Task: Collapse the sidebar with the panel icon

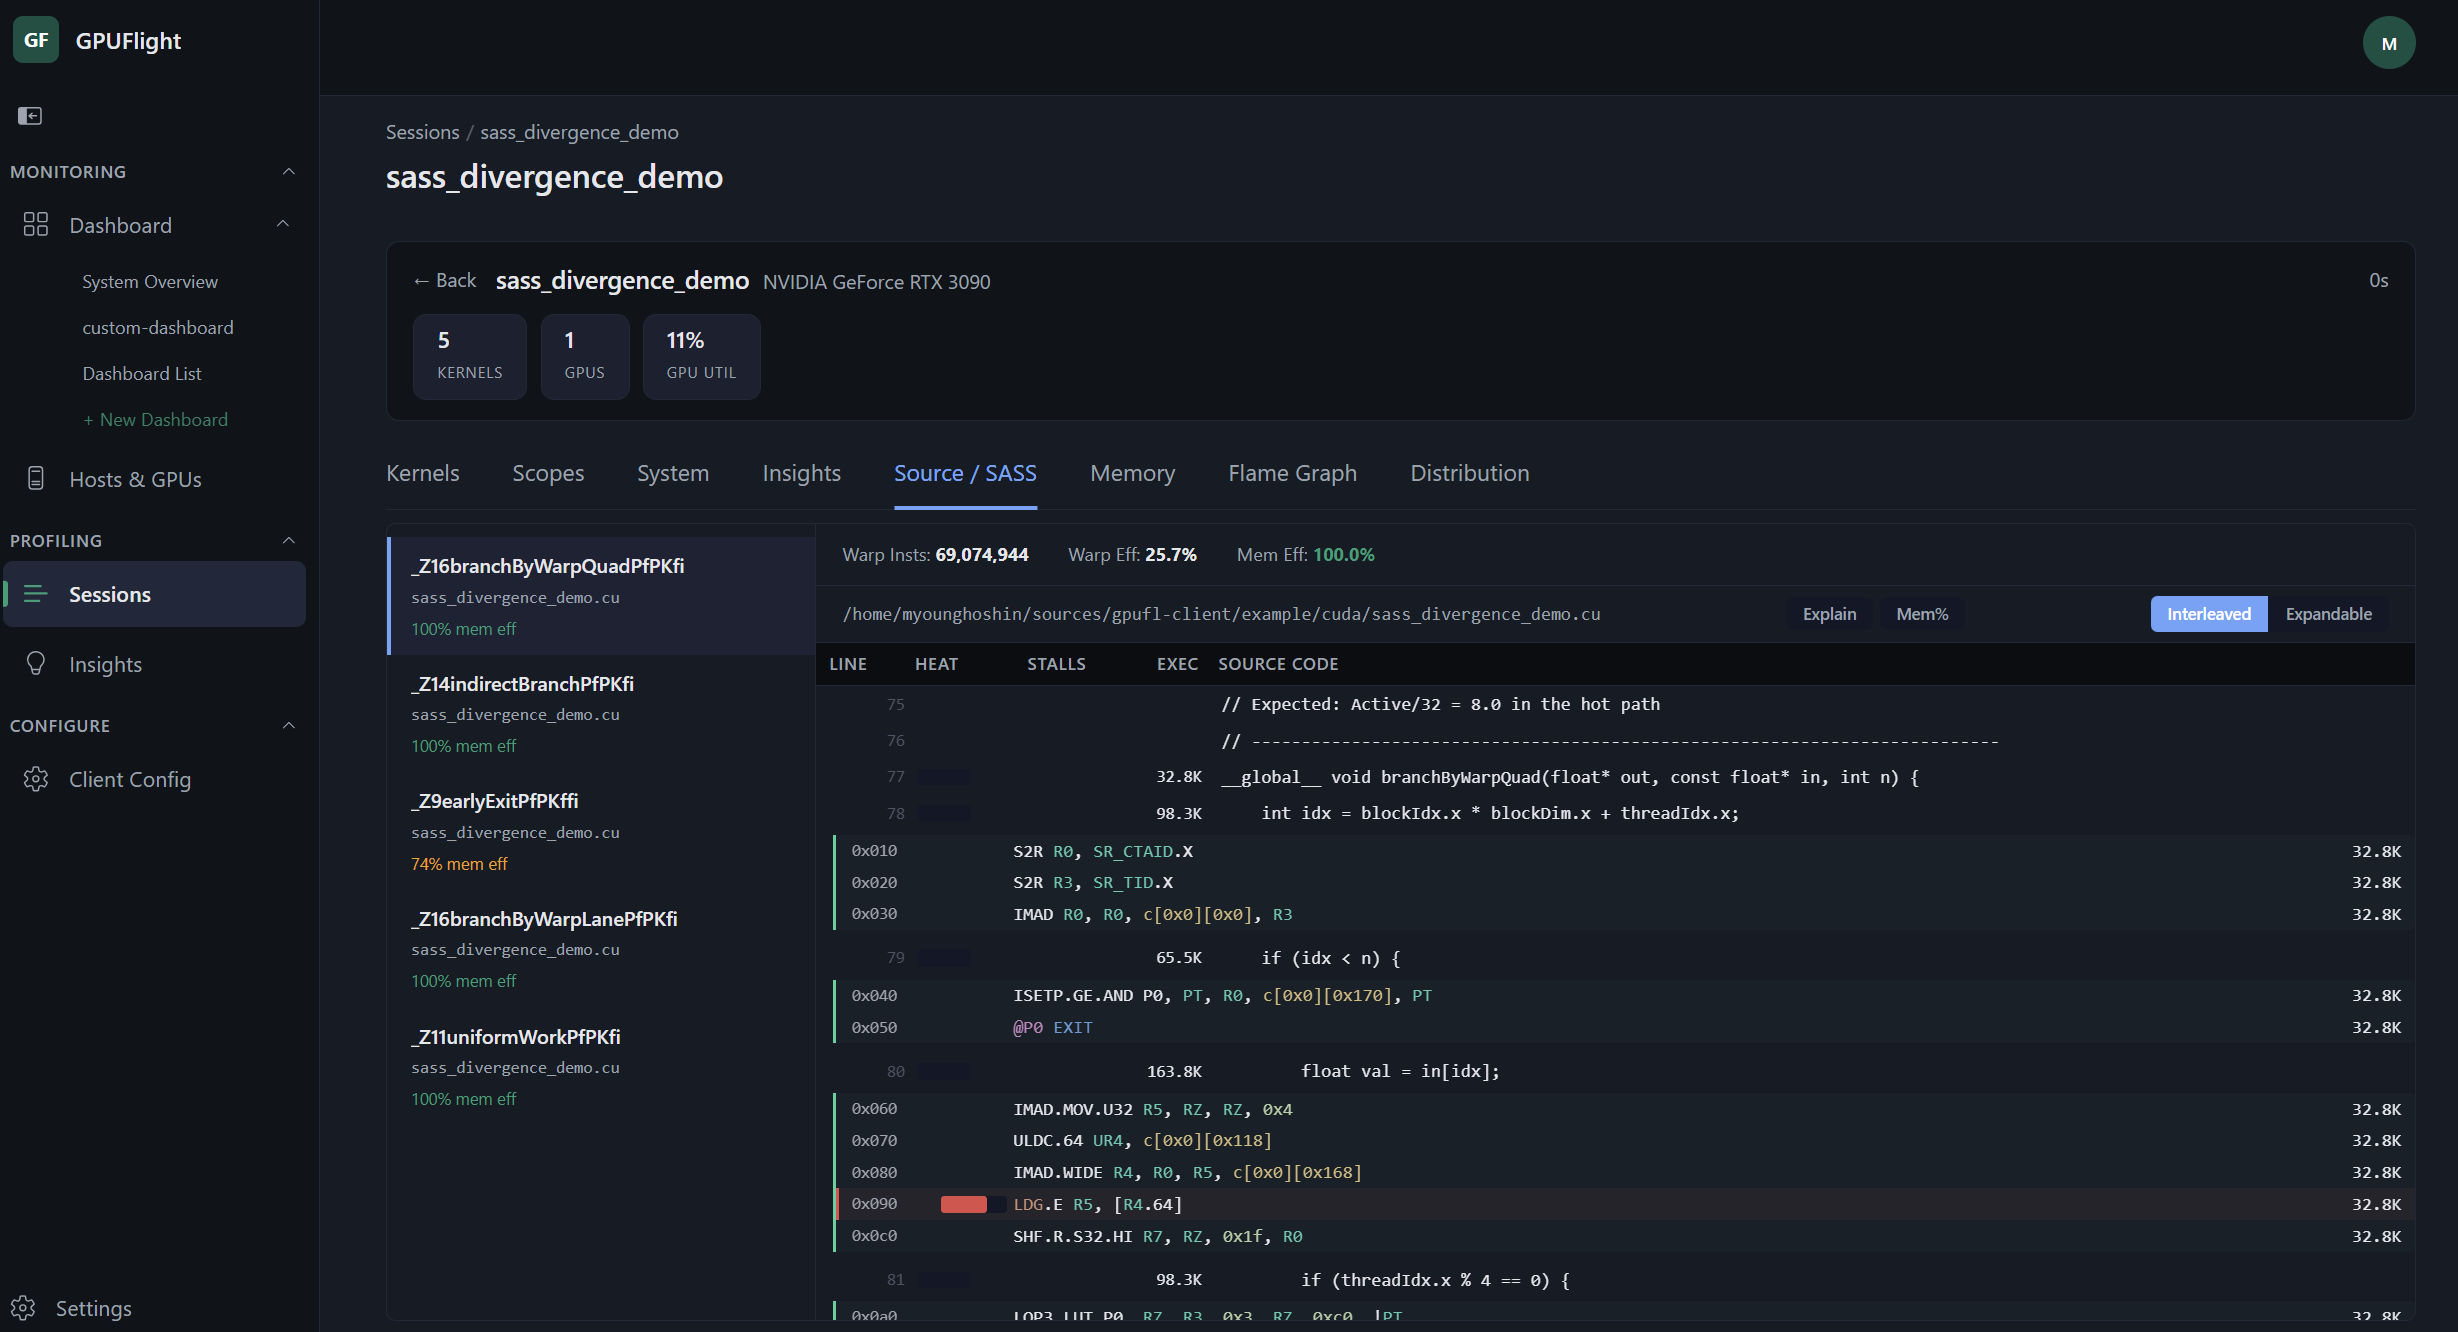Action: [30, 116]
